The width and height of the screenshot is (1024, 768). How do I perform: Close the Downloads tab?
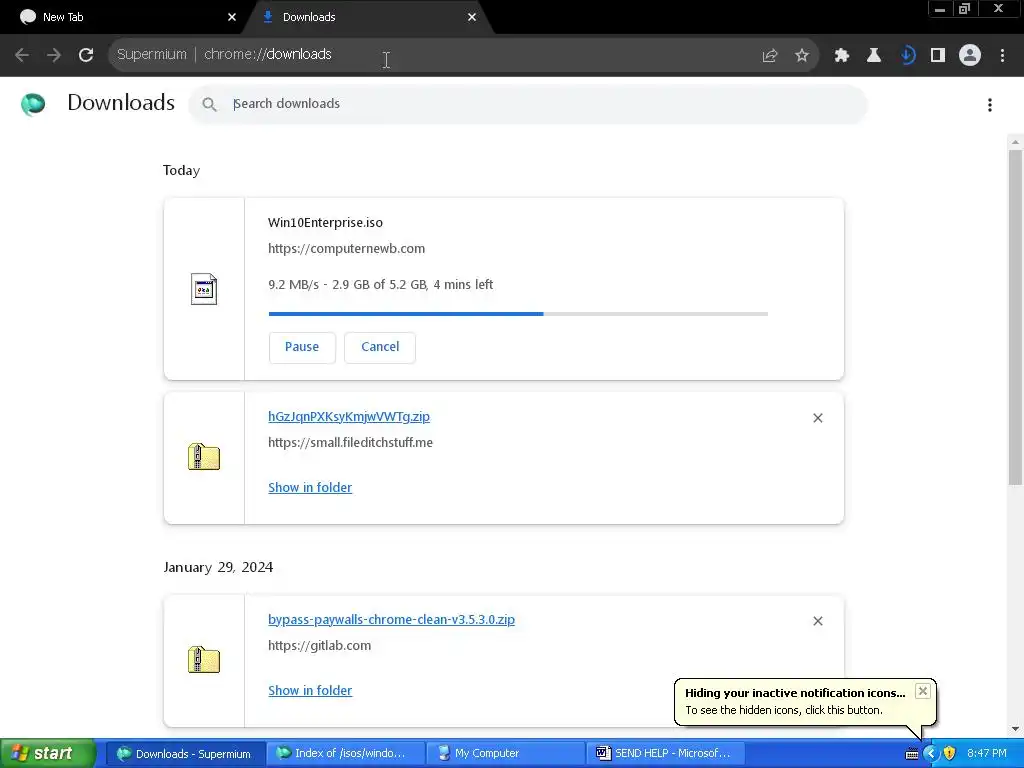(472, 18)
